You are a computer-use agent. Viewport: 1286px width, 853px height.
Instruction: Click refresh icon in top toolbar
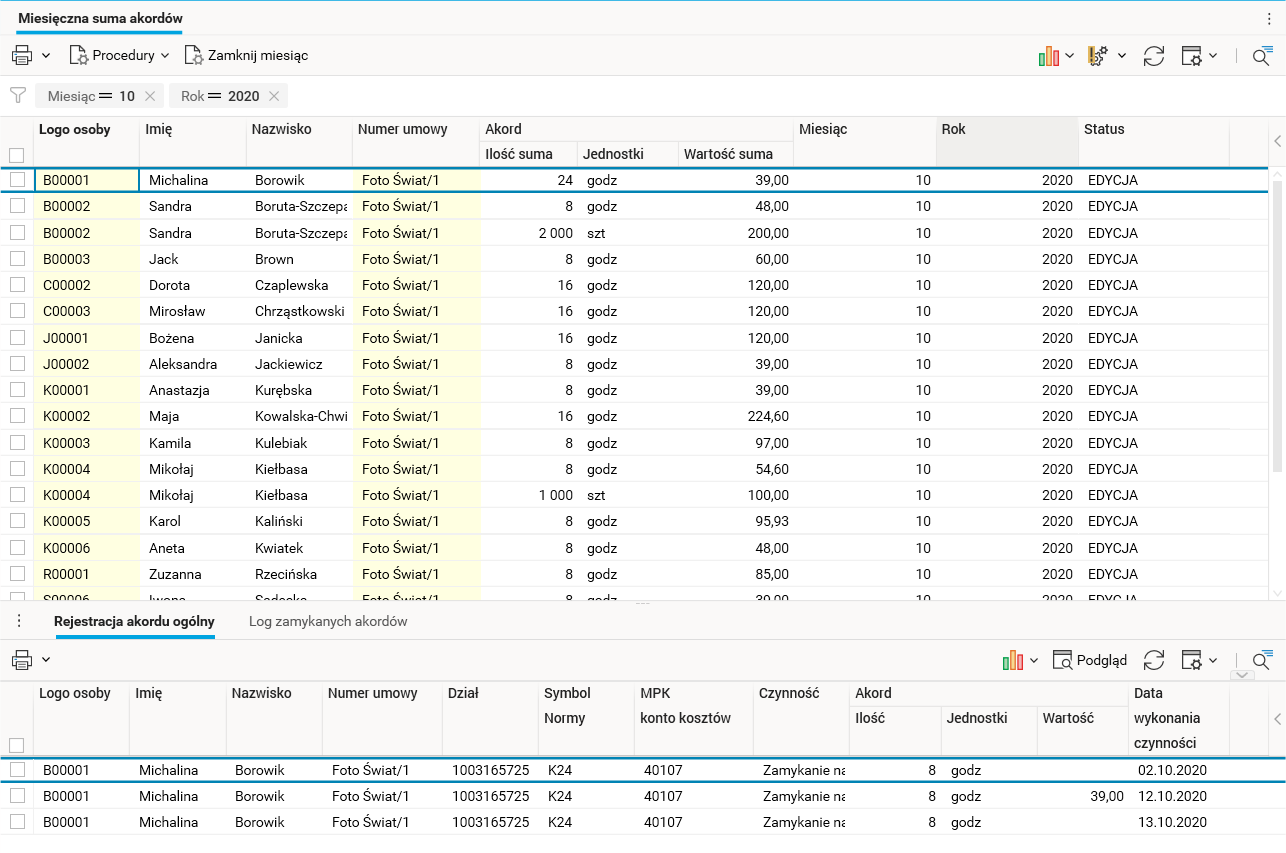click(1154, 56)
